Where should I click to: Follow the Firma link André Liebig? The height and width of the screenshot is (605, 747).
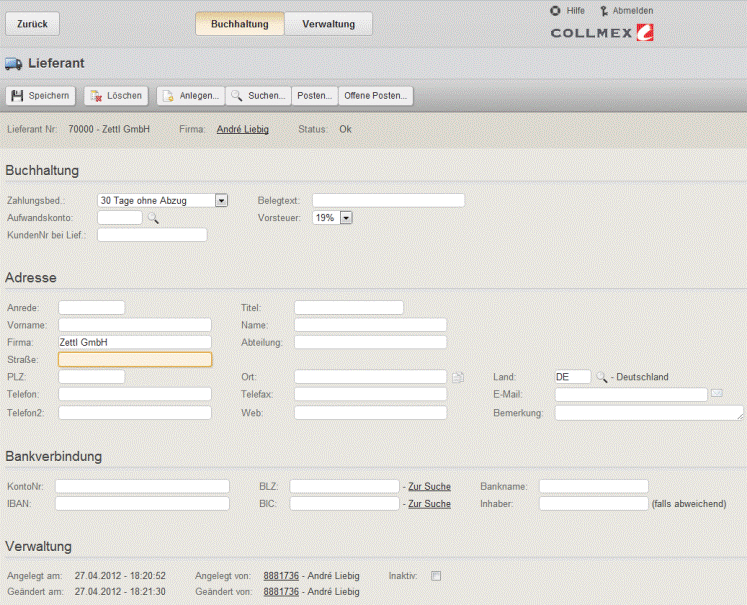click(x=242, y=129)
